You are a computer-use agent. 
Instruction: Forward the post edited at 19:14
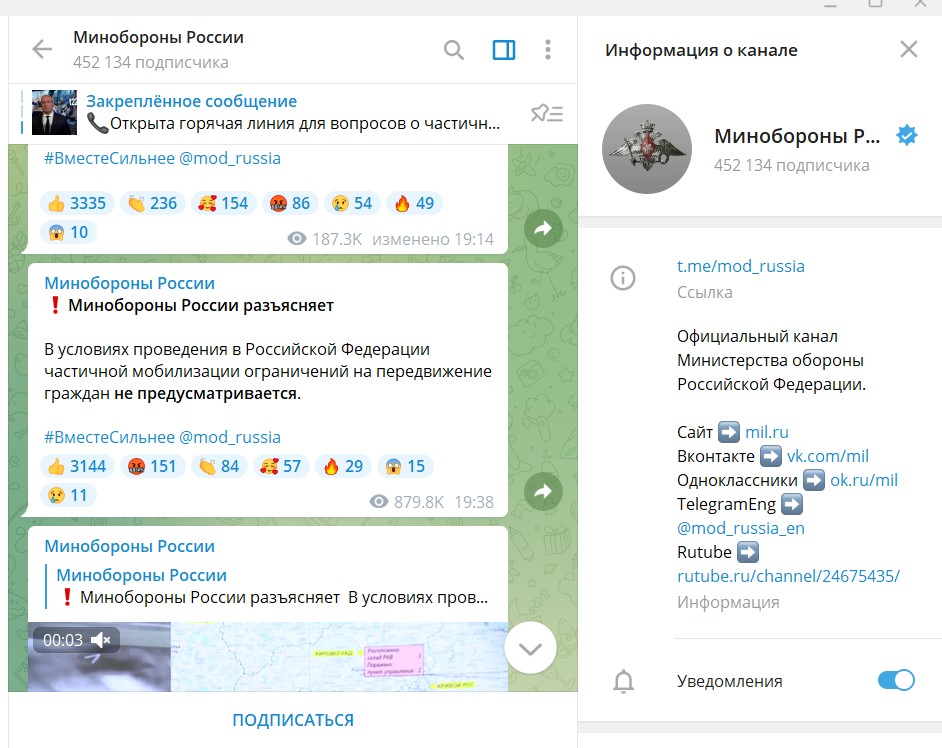pyautogui.click(x=543, y=228)
